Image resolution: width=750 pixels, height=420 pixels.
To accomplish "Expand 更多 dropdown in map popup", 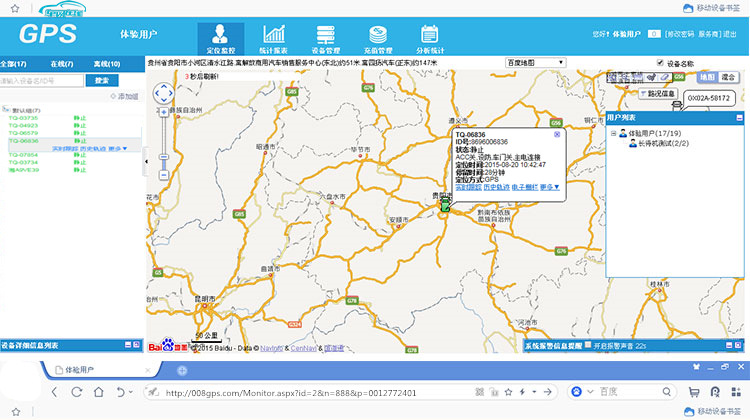I will coord(550,187).
